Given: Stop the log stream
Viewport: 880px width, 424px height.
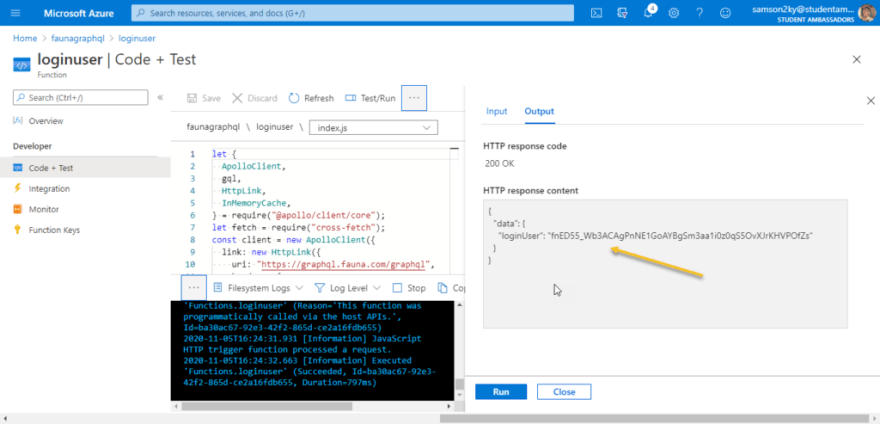Looking at the screenshot, I should click(409, 288).
